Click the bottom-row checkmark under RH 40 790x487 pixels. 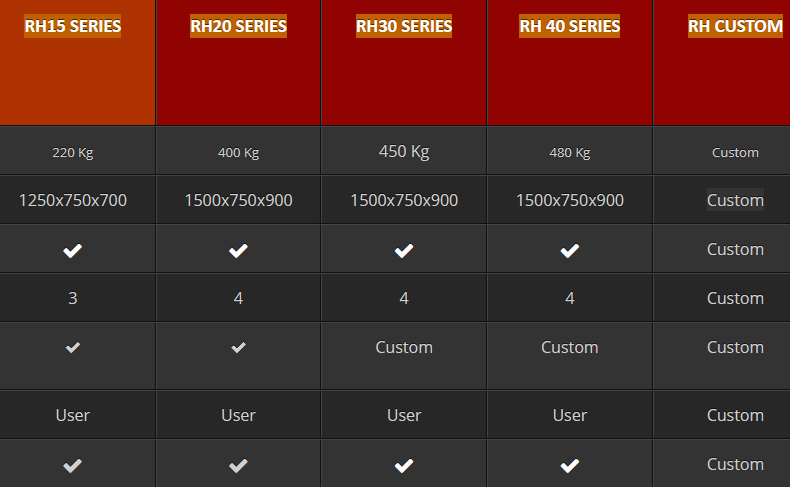point(570,465)
